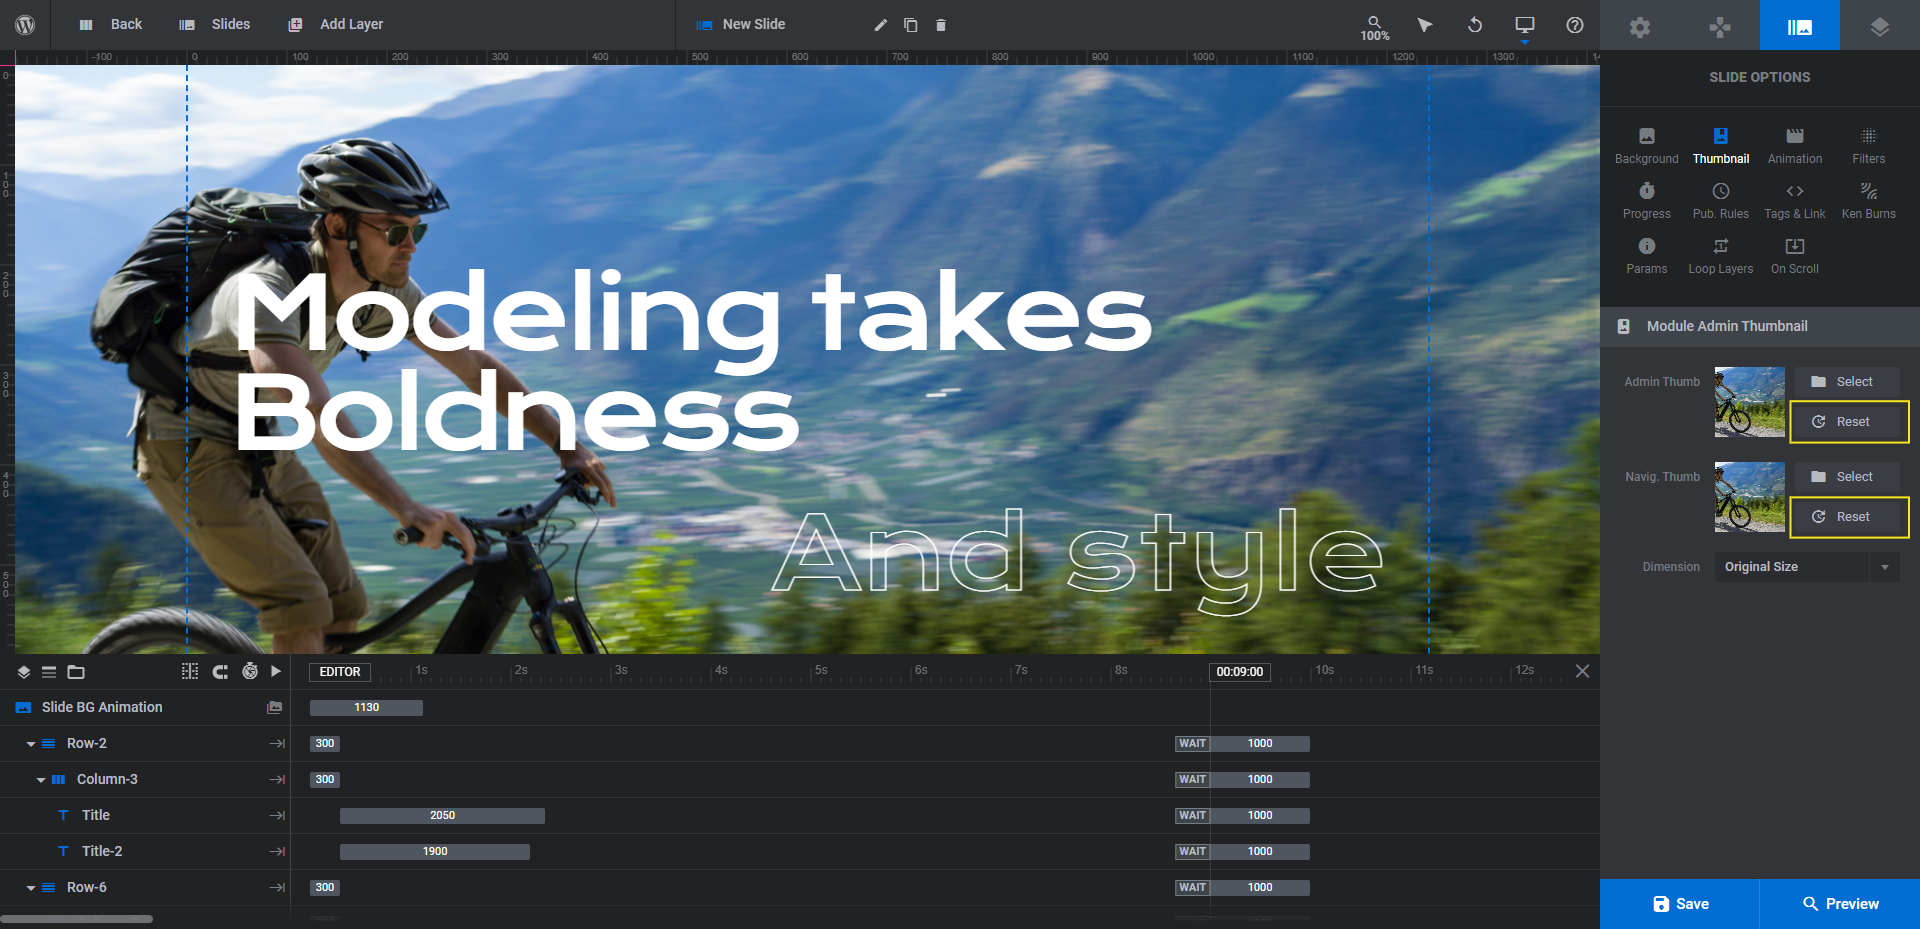This screenshot has height=929, width=1920.
Task: Click the timeline list view icon
Action: pos(49,672)
